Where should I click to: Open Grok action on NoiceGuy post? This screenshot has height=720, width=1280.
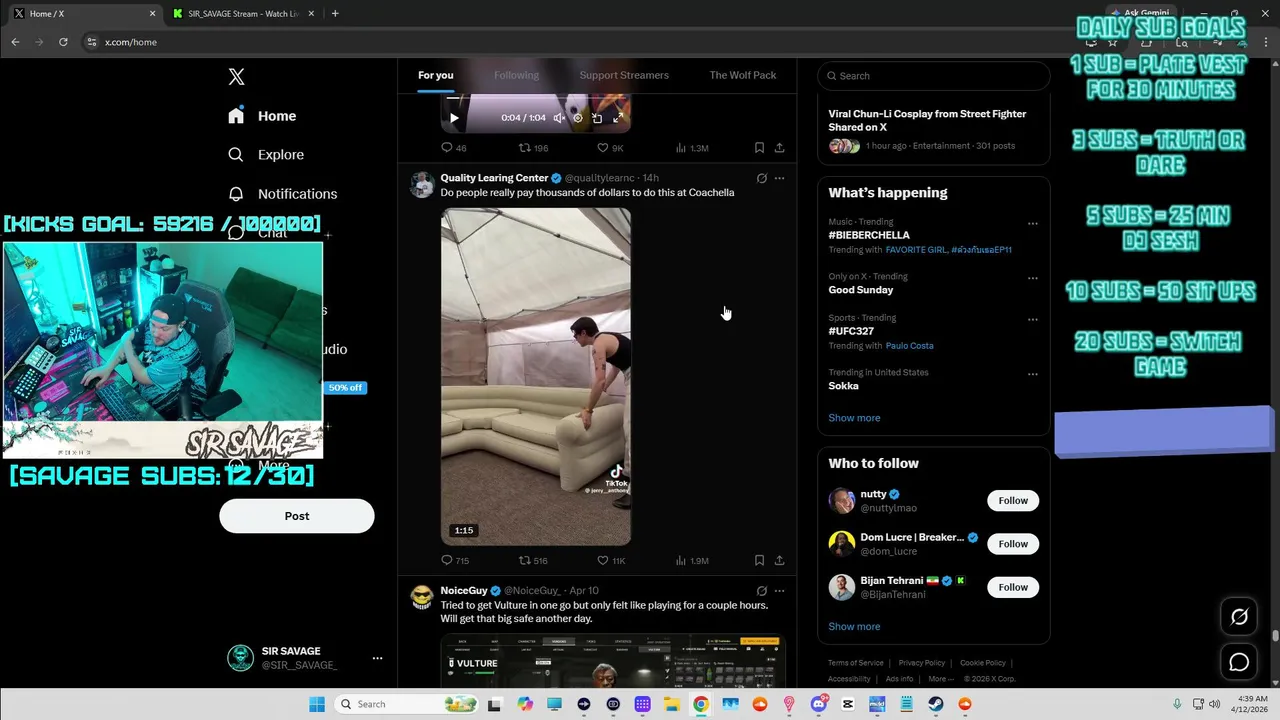[761, 591]
